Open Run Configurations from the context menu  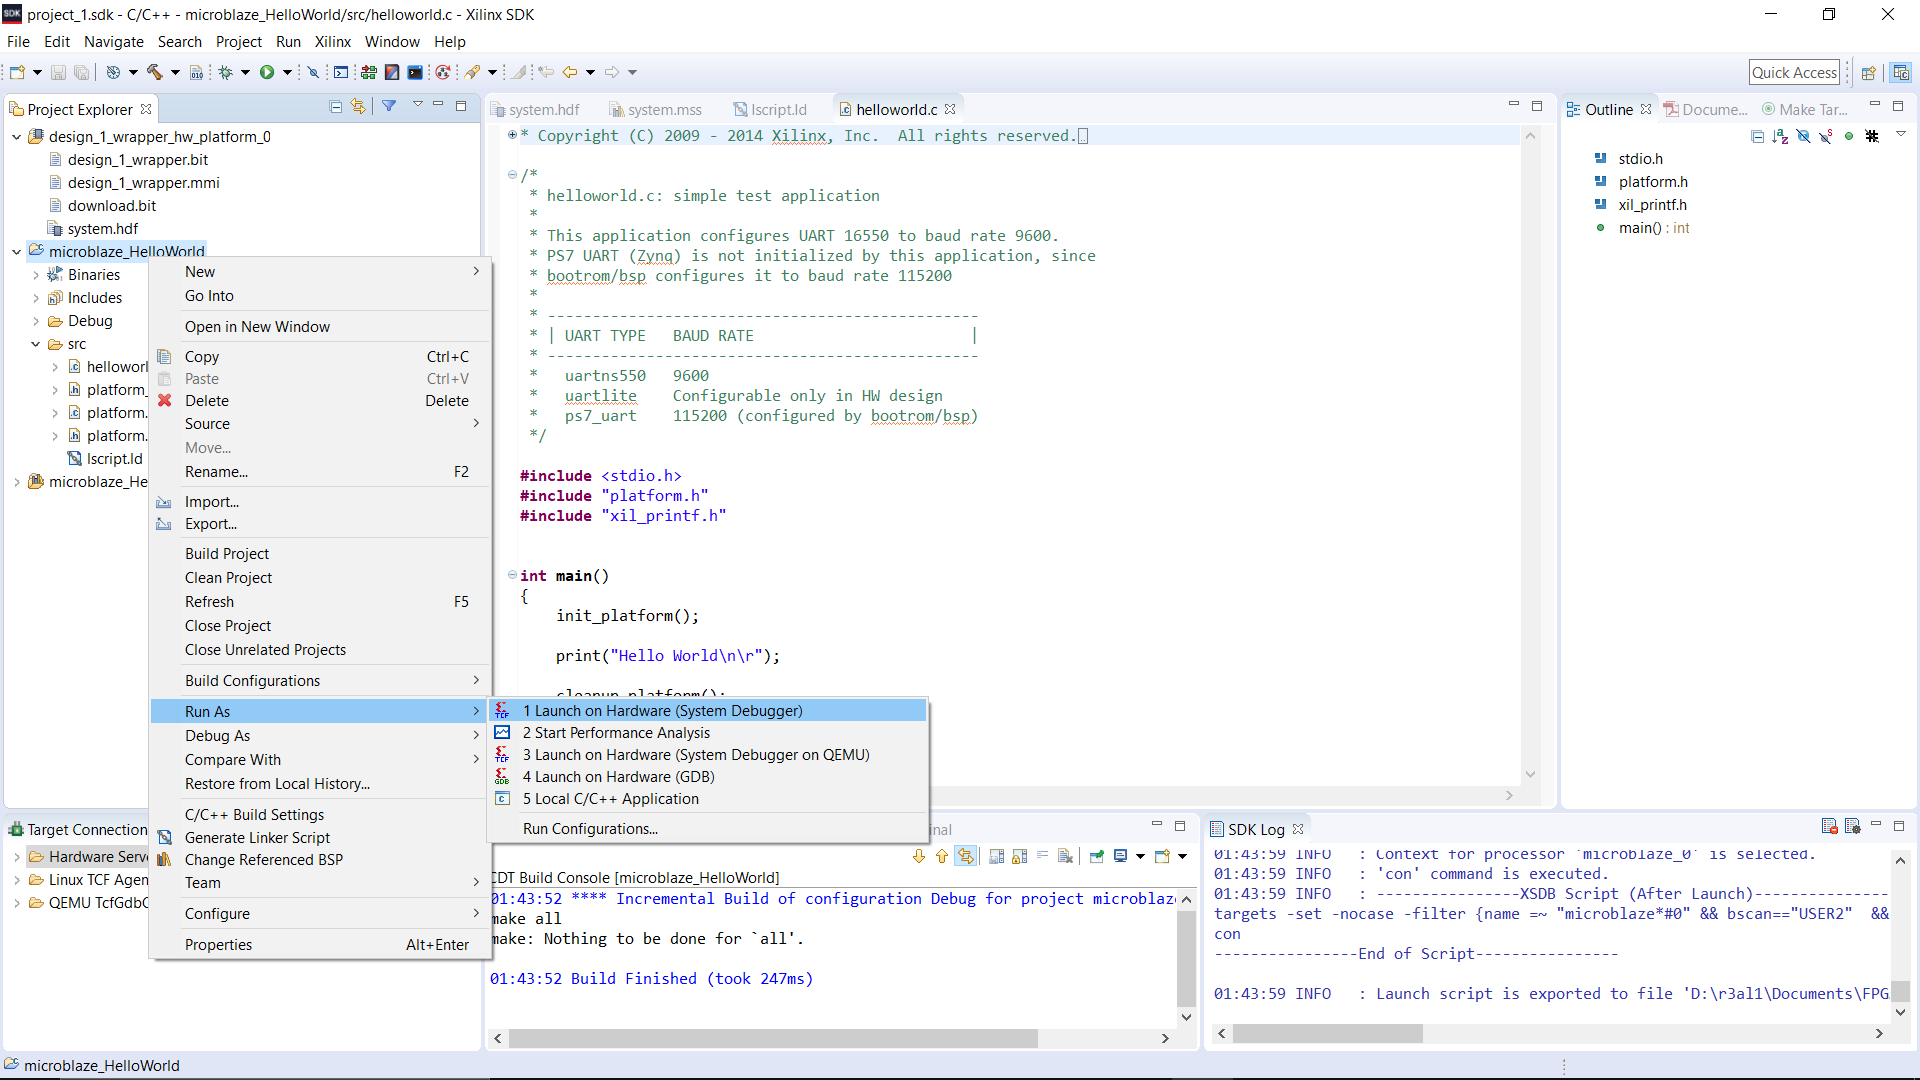point(590,828)
